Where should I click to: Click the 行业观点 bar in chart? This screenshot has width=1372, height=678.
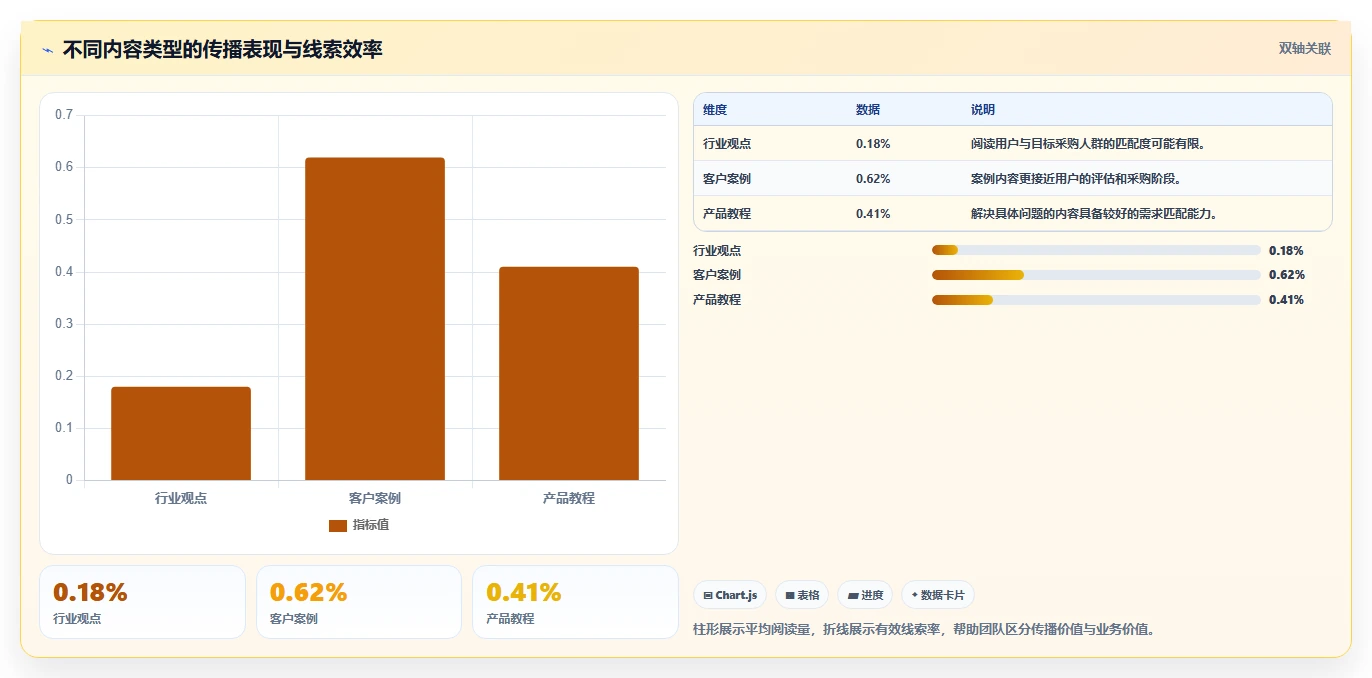(x=181, y=433)
